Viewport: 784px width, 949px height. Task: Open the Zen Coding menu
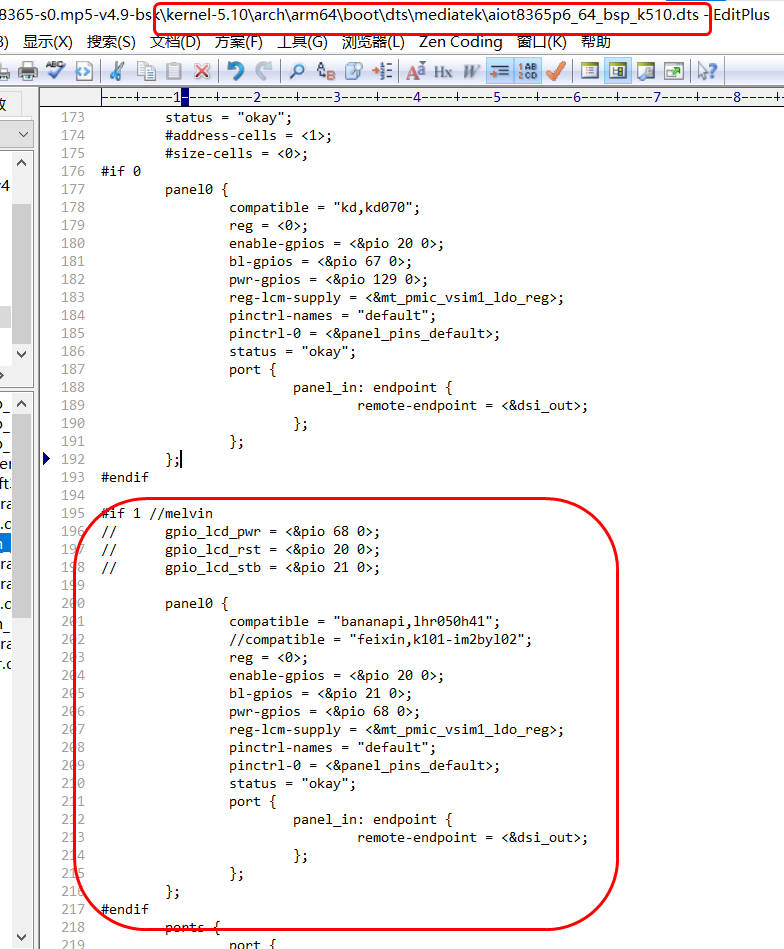point(460,42)
